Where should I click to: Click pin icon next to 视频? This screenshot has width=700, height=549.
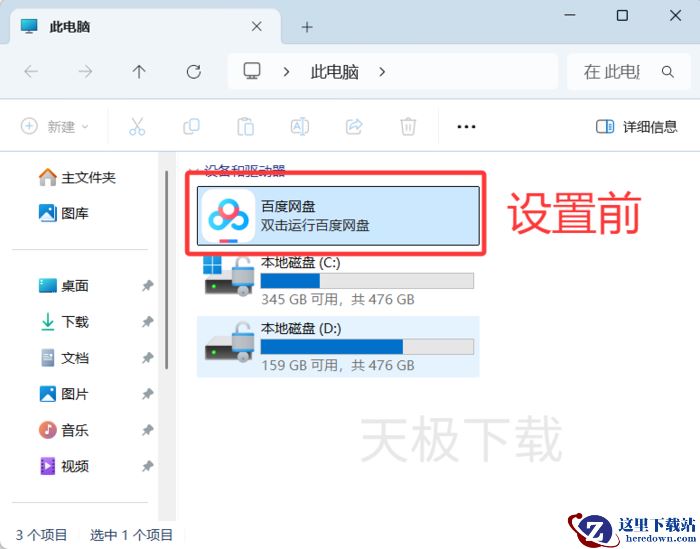point(147,466)
